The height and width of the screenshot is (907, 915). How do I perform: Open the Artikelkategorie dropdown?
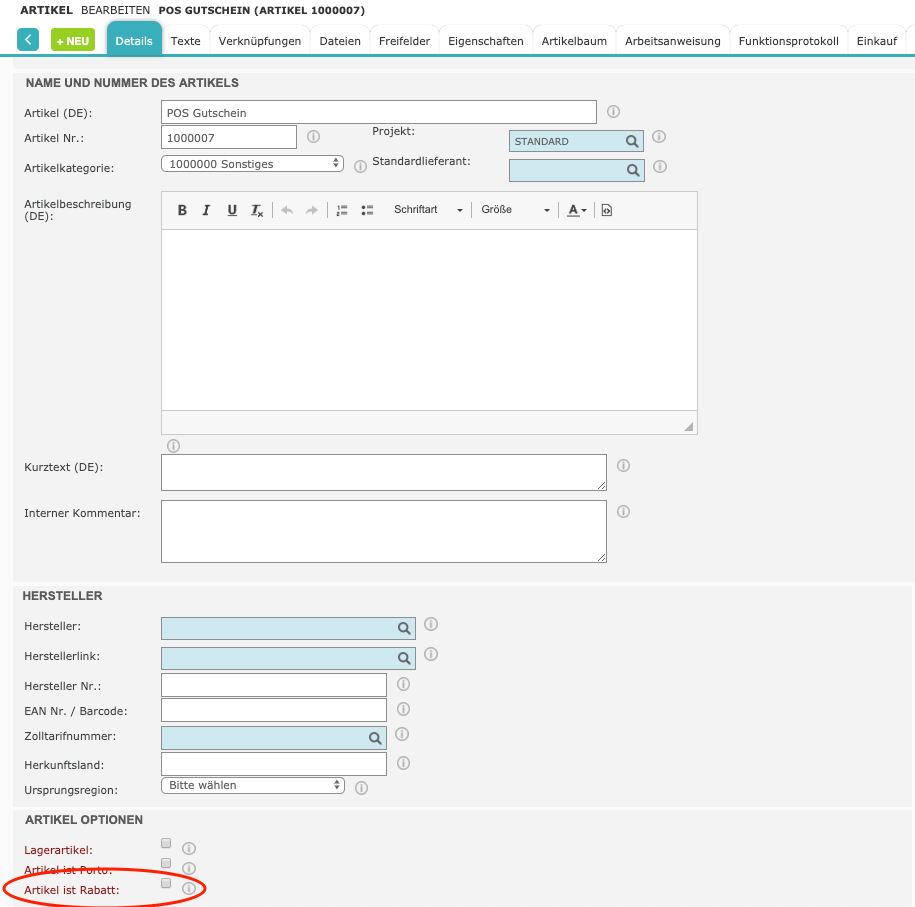(252, 164)
